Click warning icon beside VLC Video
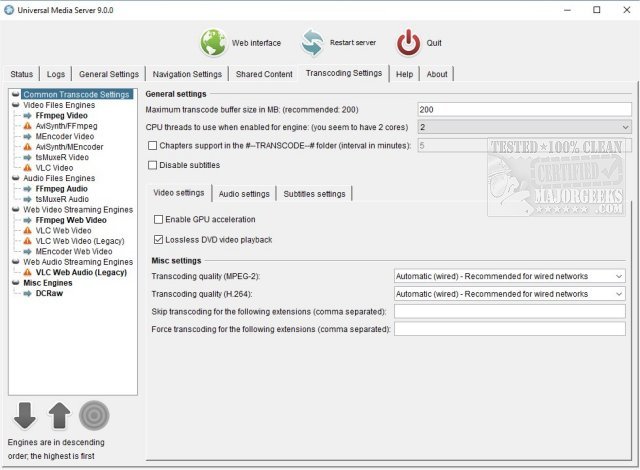The height and width of the screenshot is (470, 640). pyautogui.click(x=27, y=167)
